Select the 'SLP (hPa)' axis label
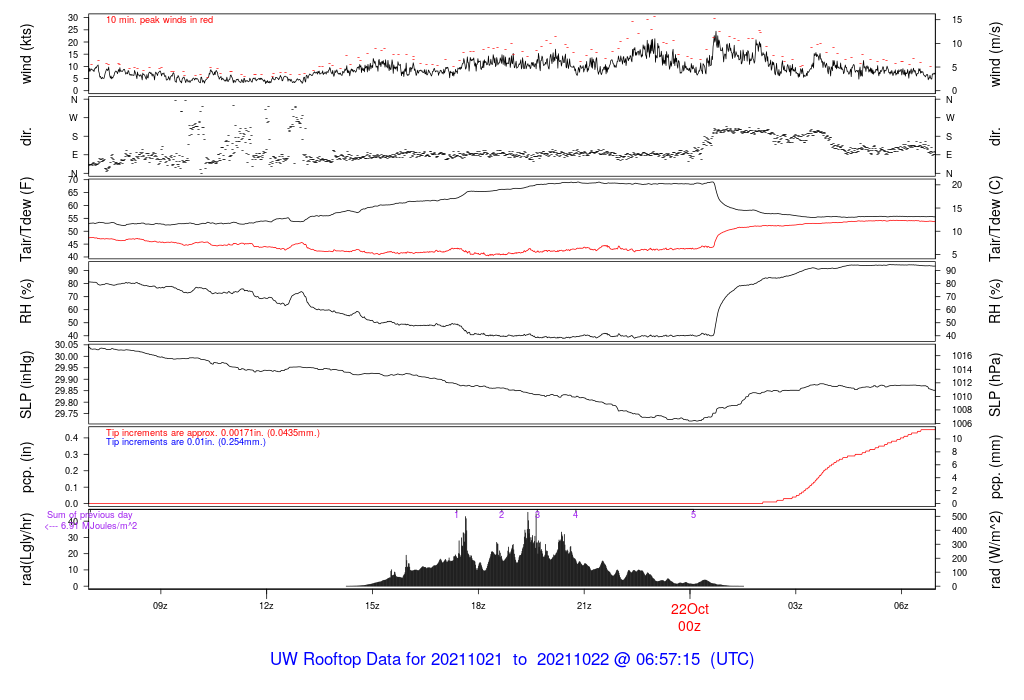1024x700 pixels. point(995,385)
